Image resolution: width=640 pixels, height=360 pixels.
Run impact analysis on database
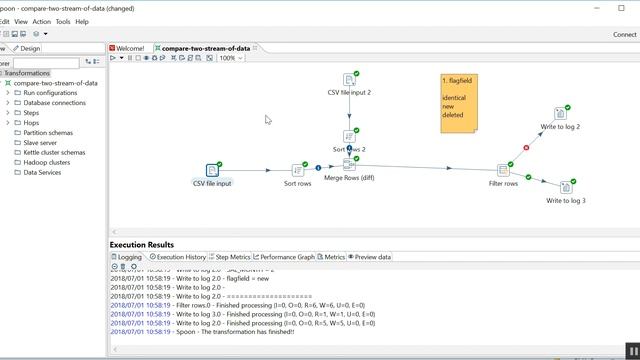pyautogui.click(x=182, y=58)
